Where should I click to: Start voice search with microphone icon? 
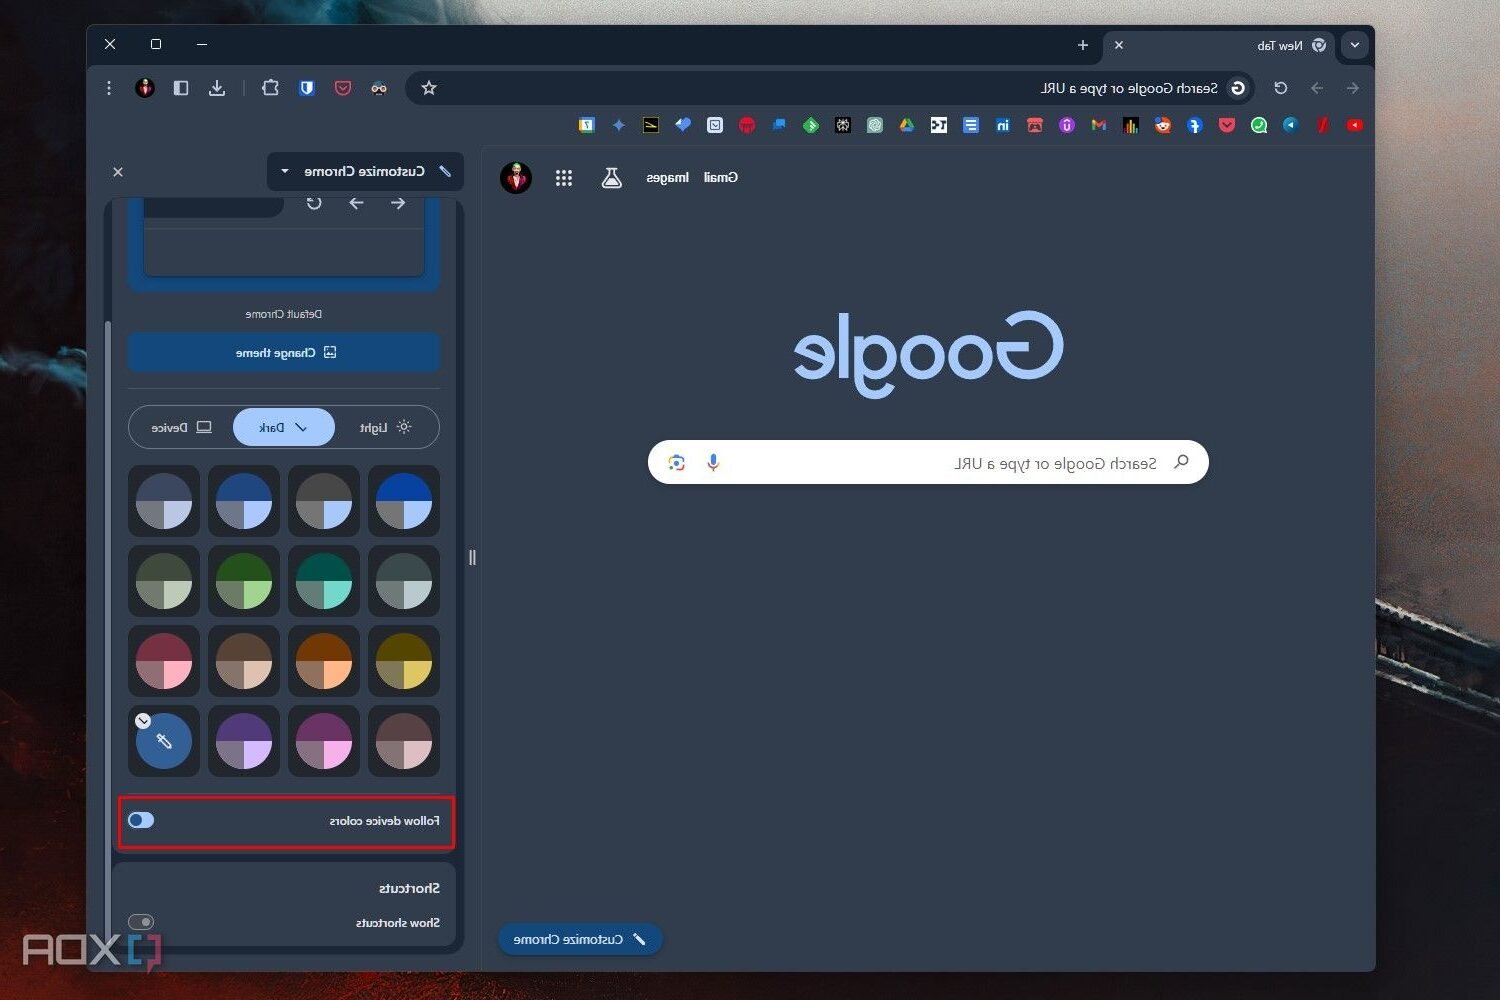click(x=713, y=462)
